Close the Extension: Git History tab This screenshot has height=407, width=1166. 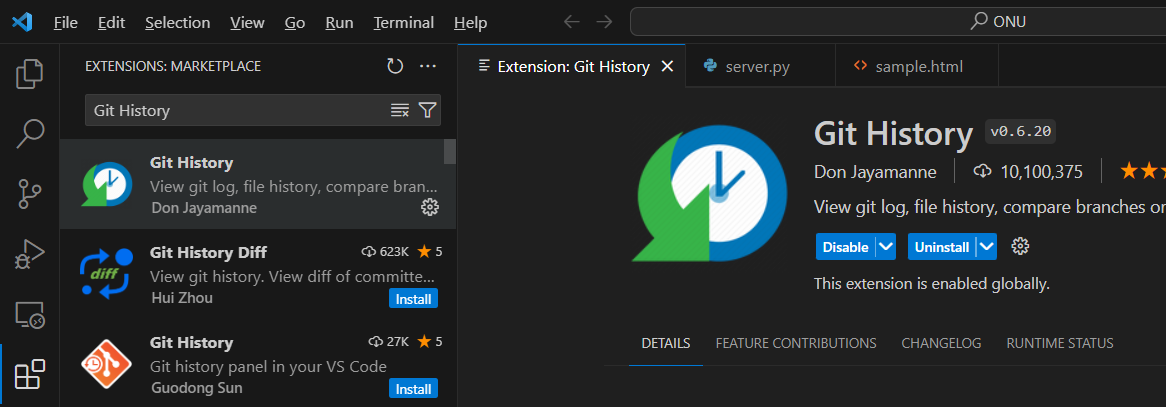(x=667, y=66)
